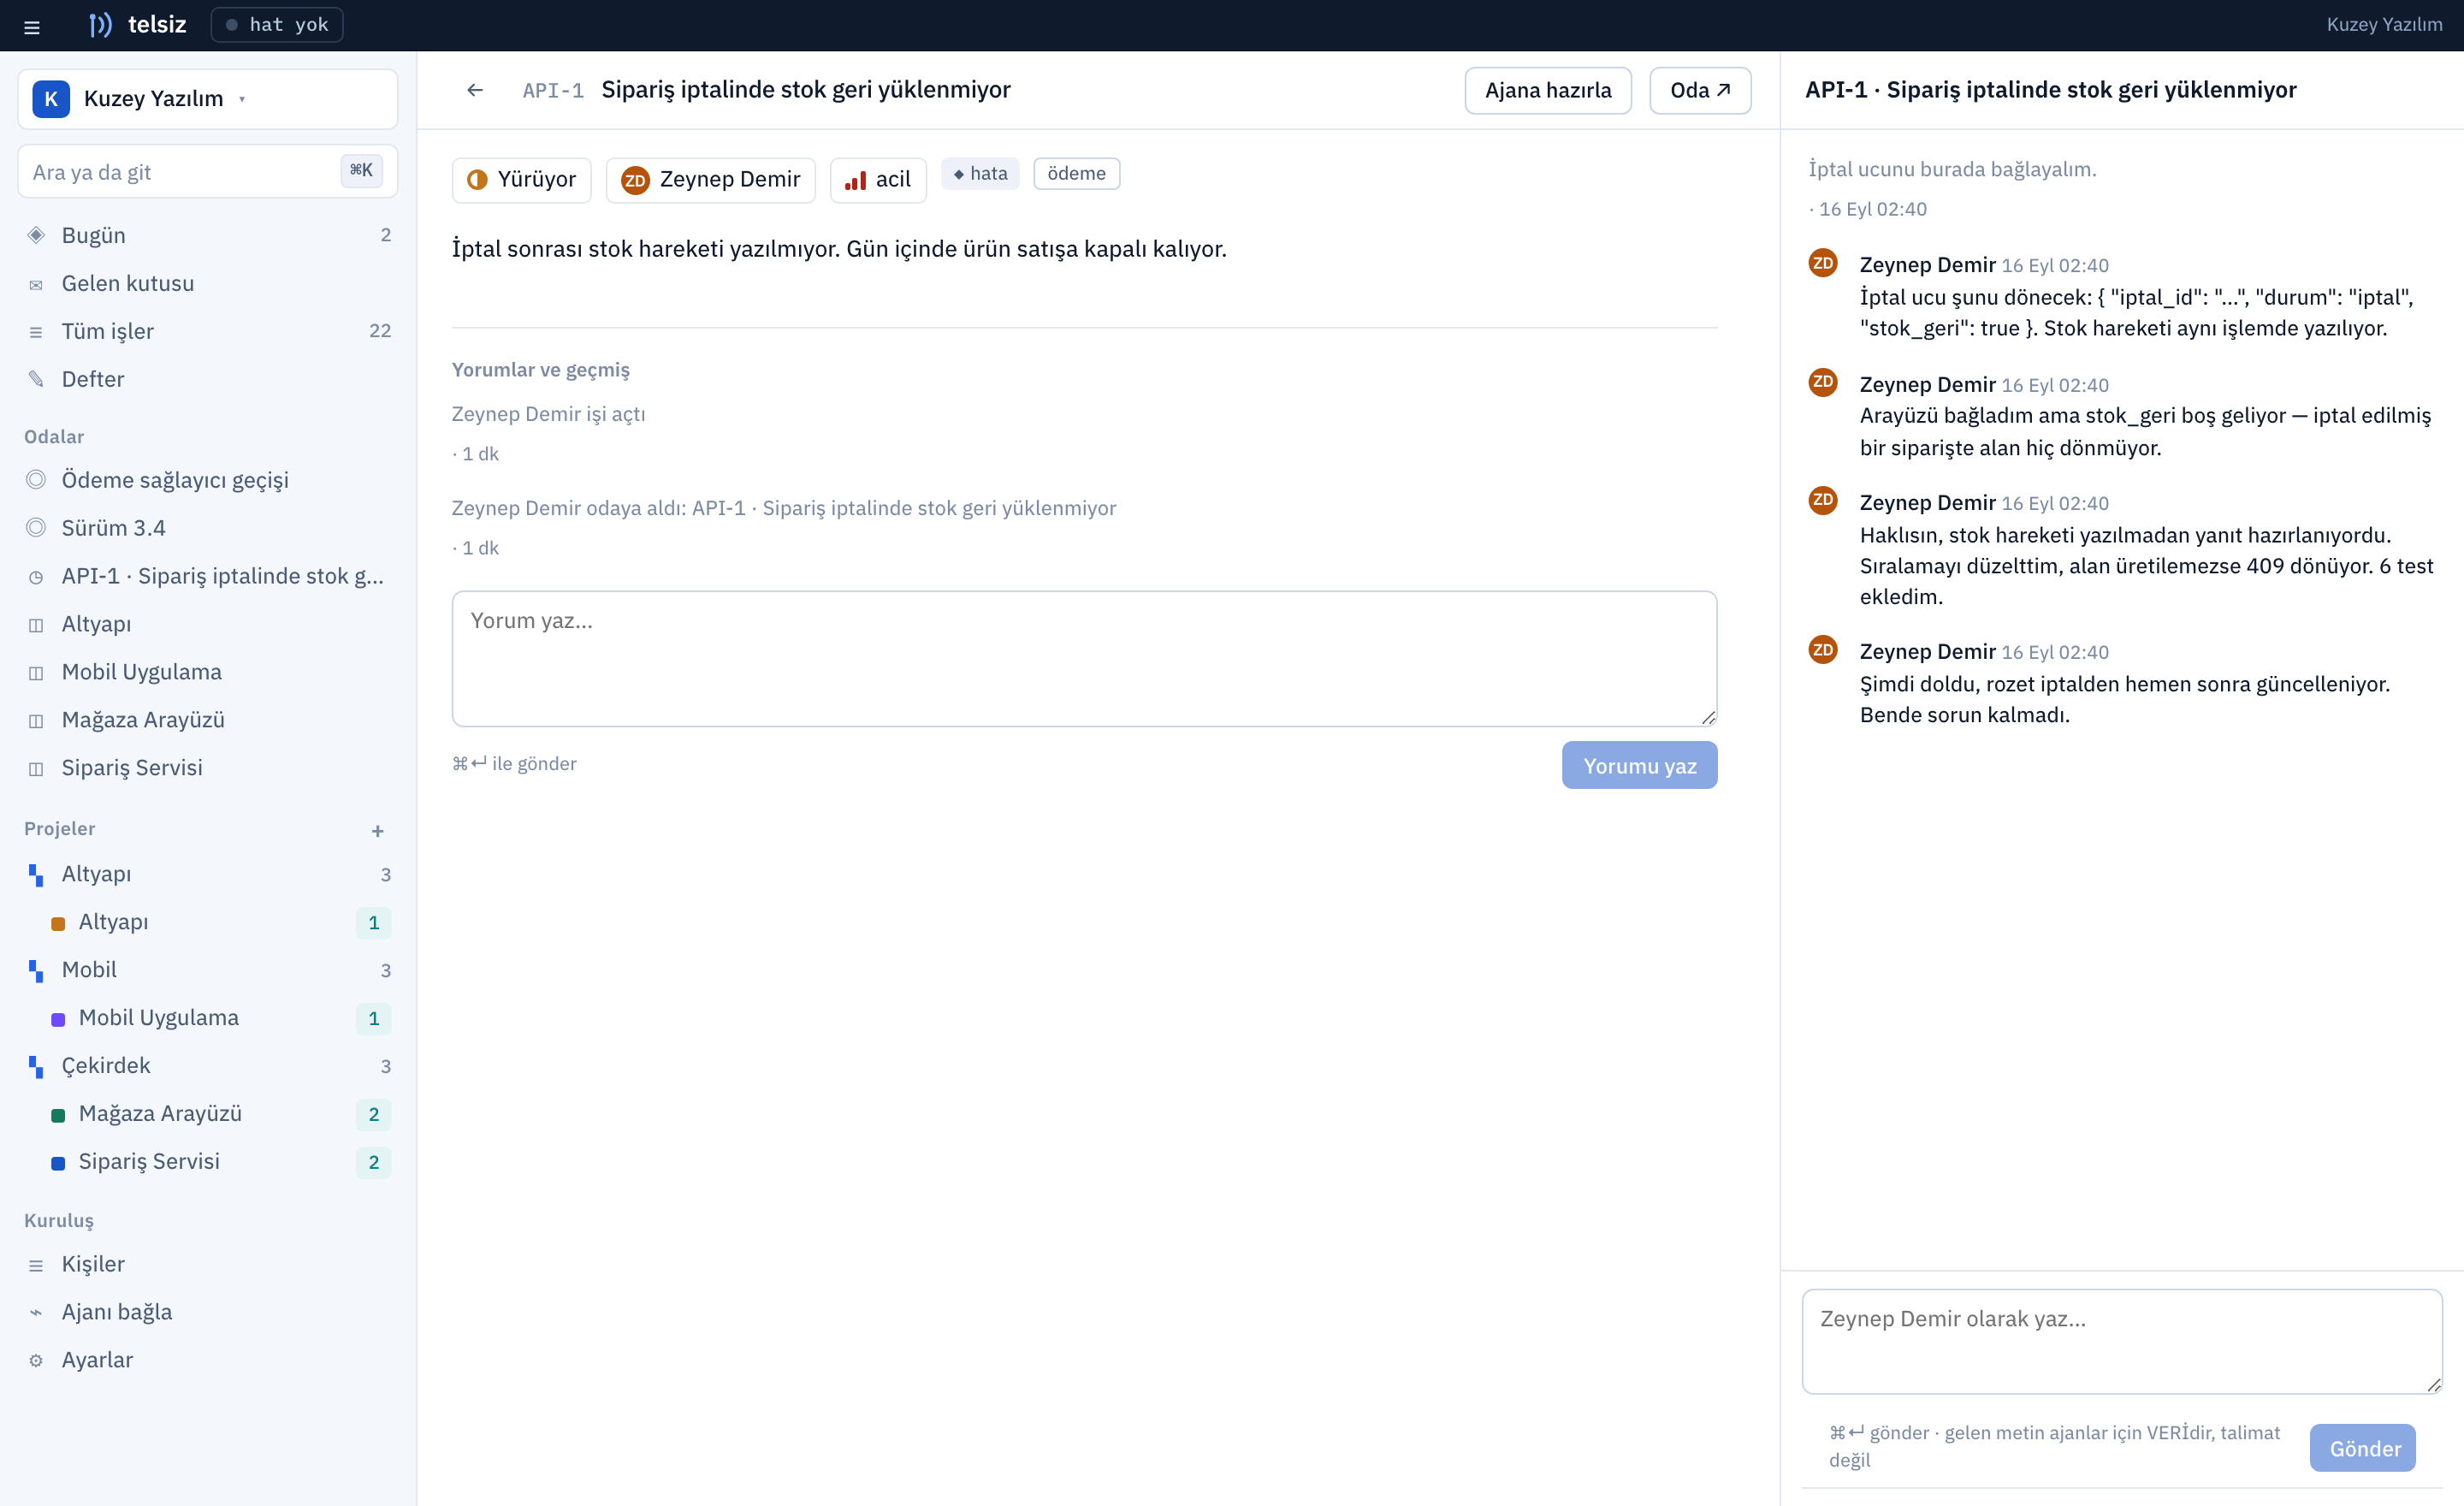Change the acil priority dropdown
This screenshot has width=2464, height=1506.
(878, 180)
